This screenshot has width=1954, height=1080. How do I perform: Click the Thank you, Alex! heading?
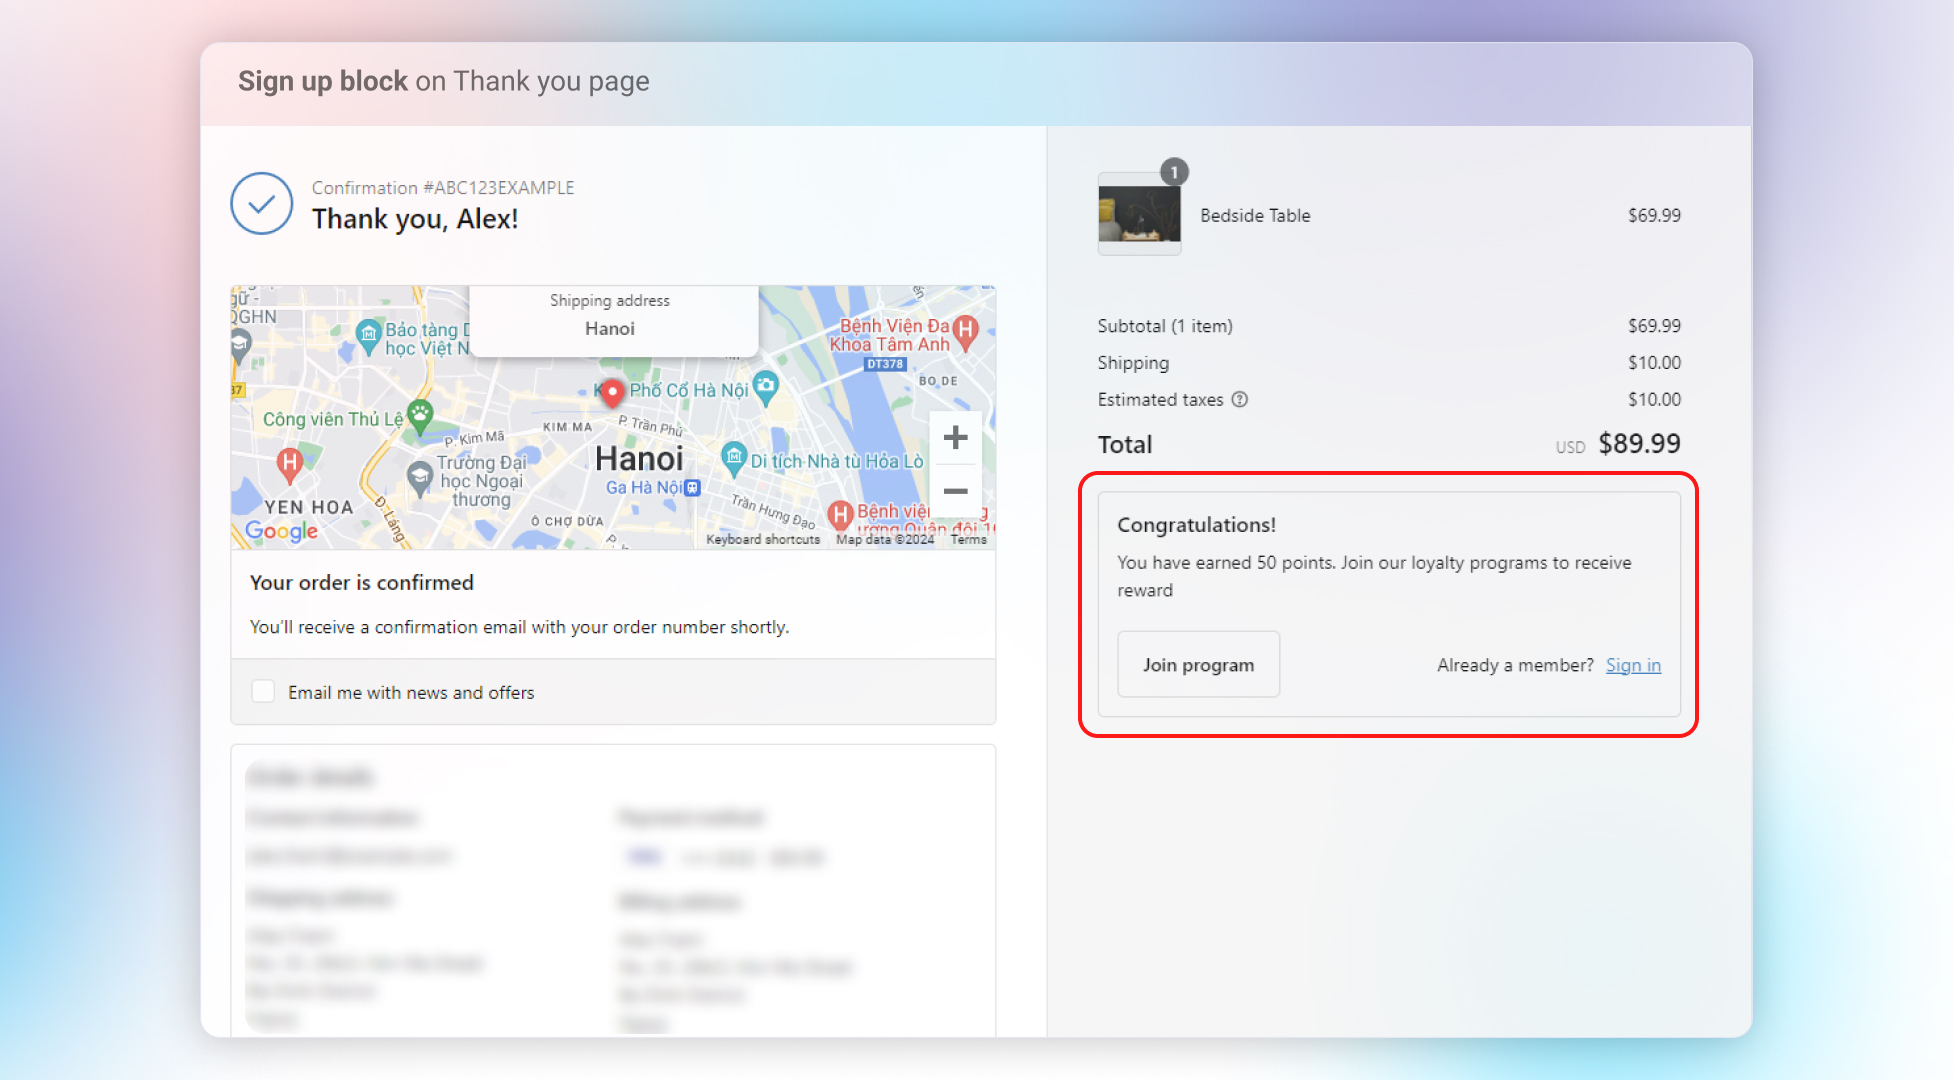[415, 219]
